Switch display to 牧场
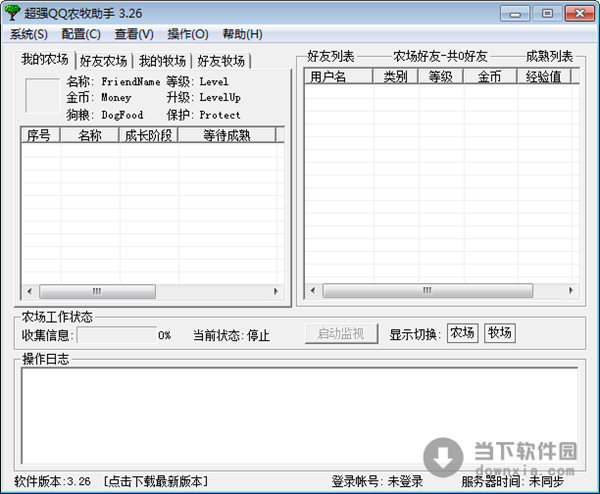Screen dimensions: 600x494 (x=499, y=333)
